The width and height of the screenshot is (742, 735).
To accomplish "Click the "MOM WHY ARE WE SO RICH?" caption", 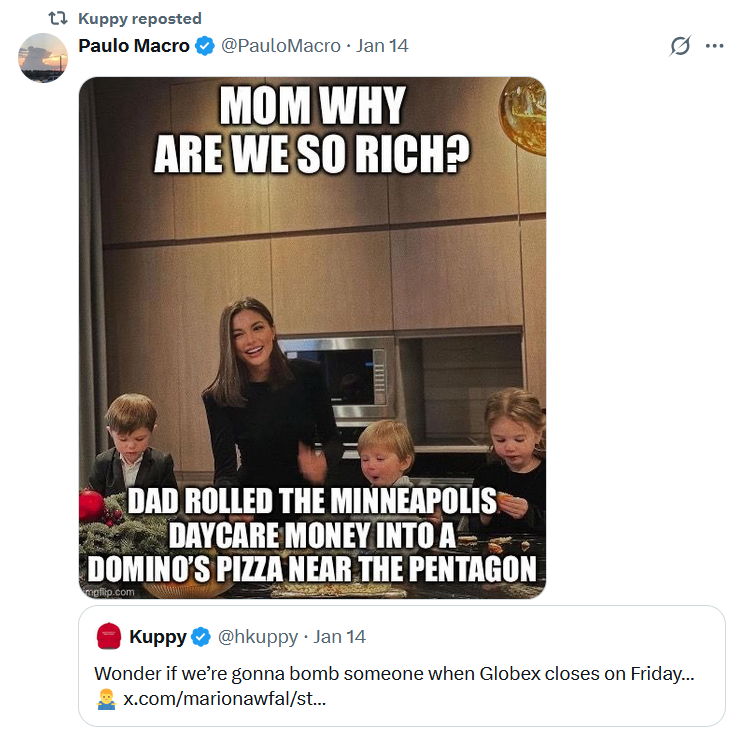I will tap(312, 130).
